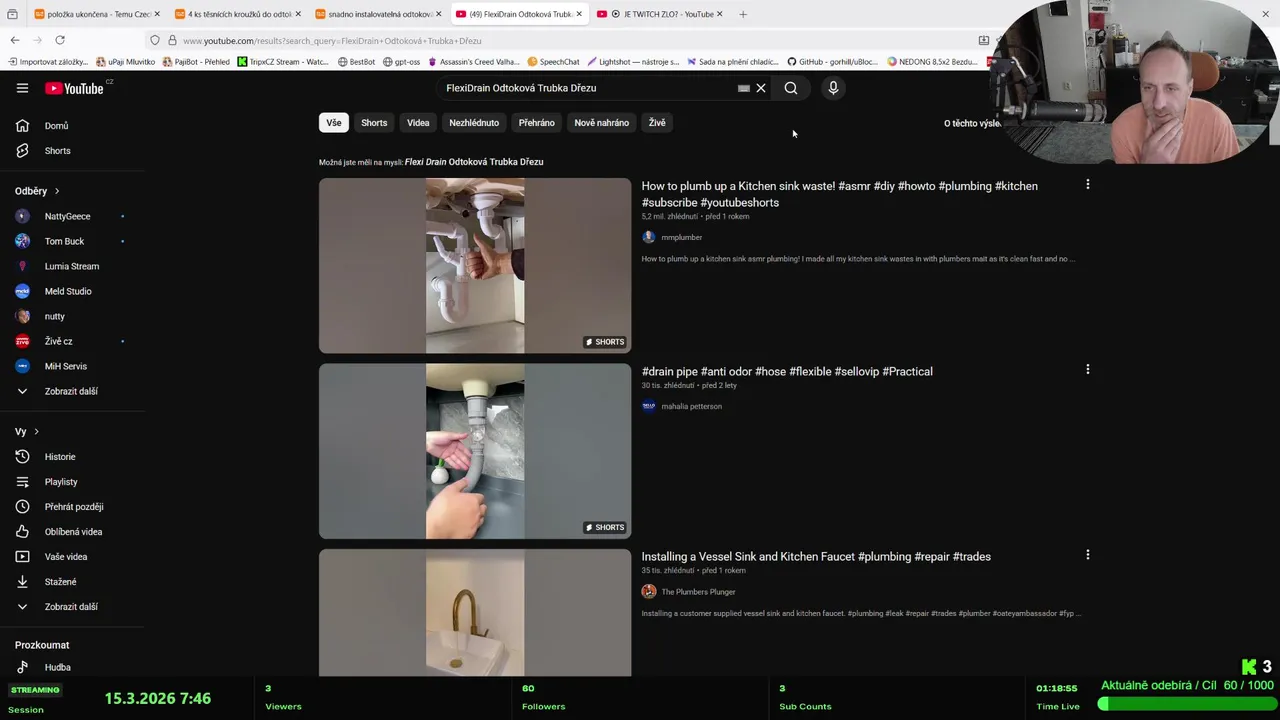Play the kitchen sink waste Shorts thumbnail
1280x720 pixels.
(475, 266)
